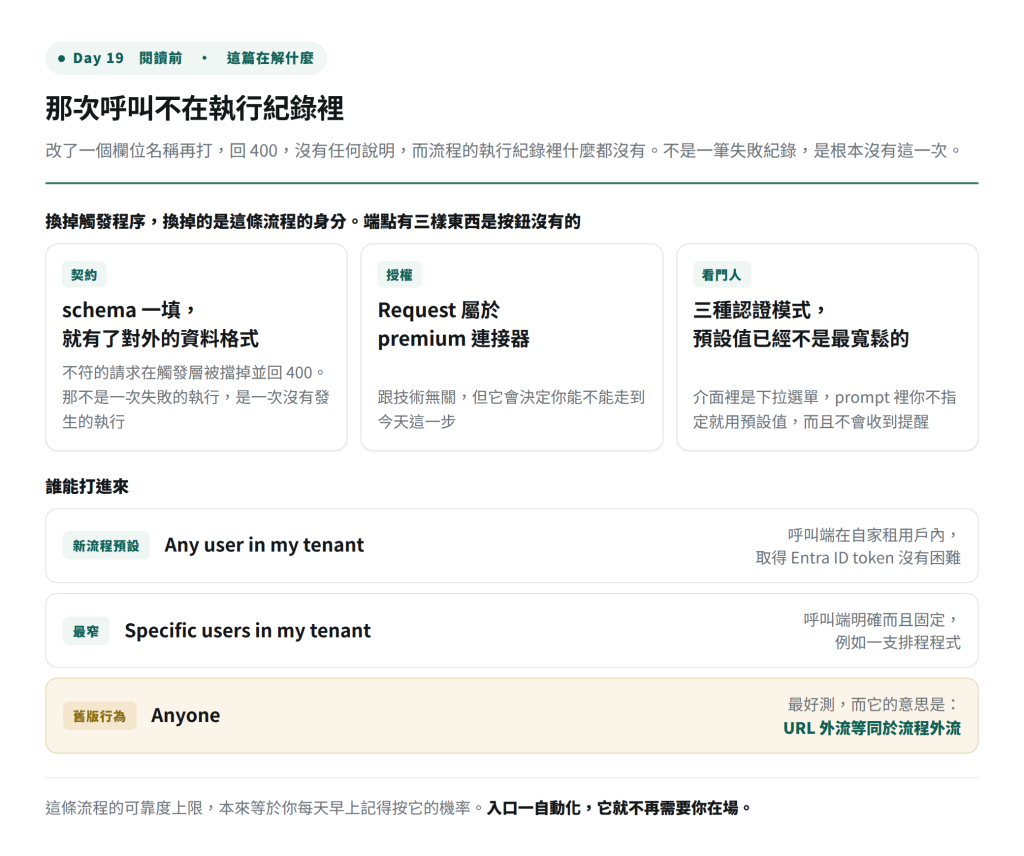The height and width of the screenshot is (856, 1024).
Task: Click the bold closing line "入口一自動化，它就不再需要你在場。"
Action: point(620,808)
